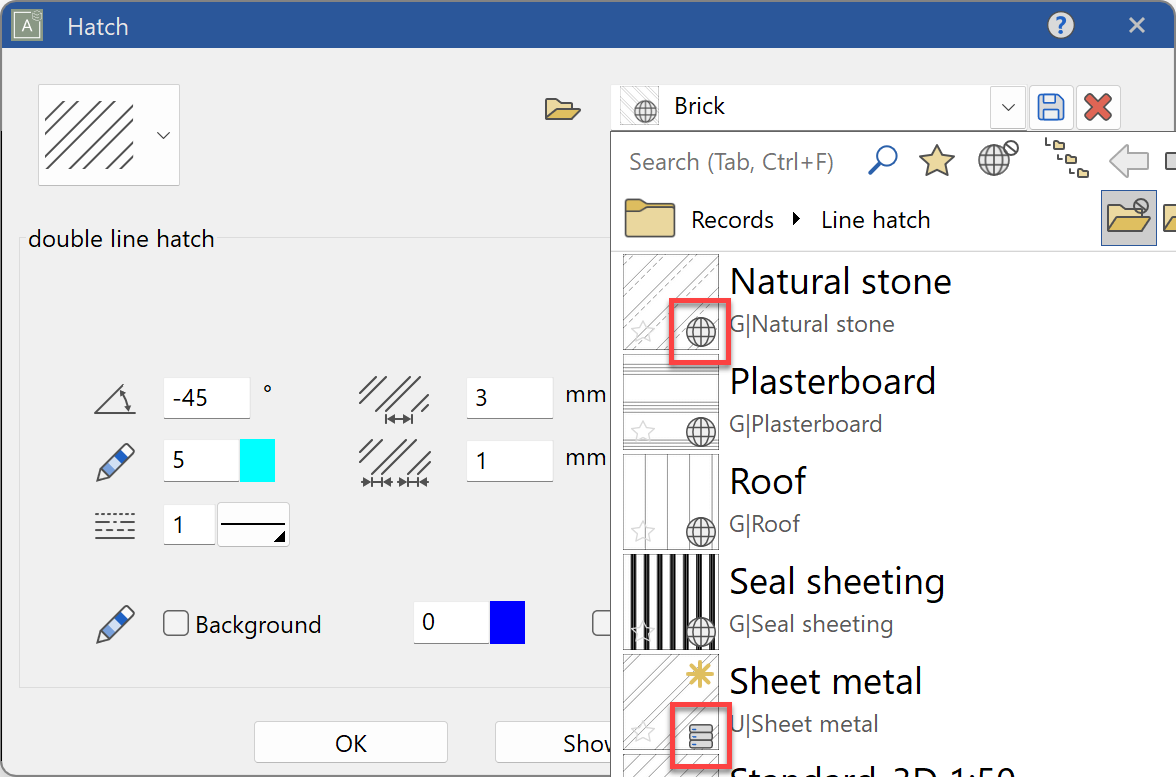Navigate to Records in breadcrumb
This screenshot has height=777, width=1176.
point(732,220)
